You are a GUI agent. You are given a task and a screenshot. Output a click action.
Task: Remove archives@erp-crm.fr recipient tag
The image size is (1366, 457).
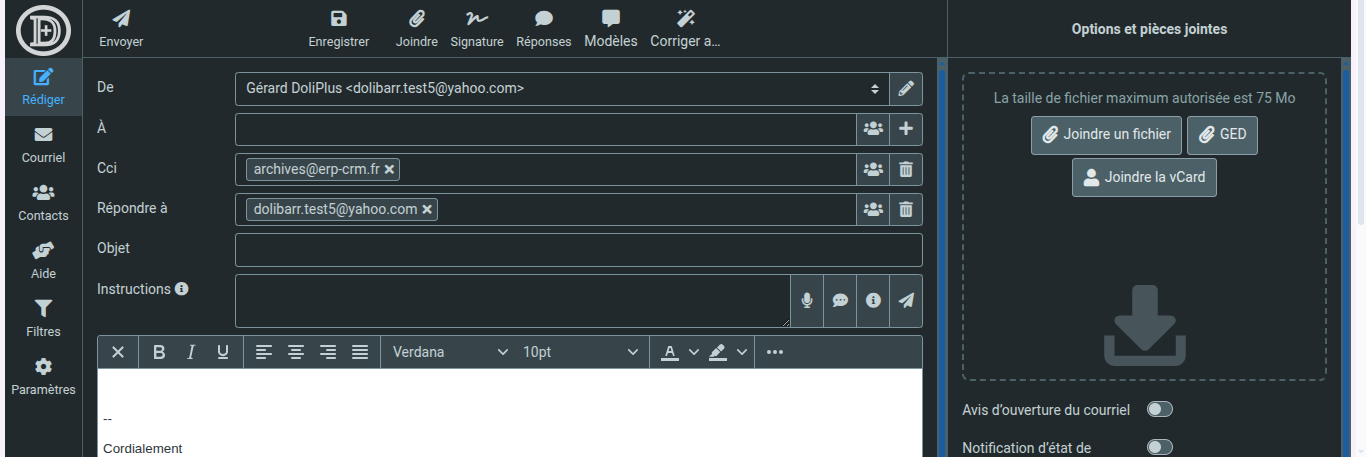390,169
